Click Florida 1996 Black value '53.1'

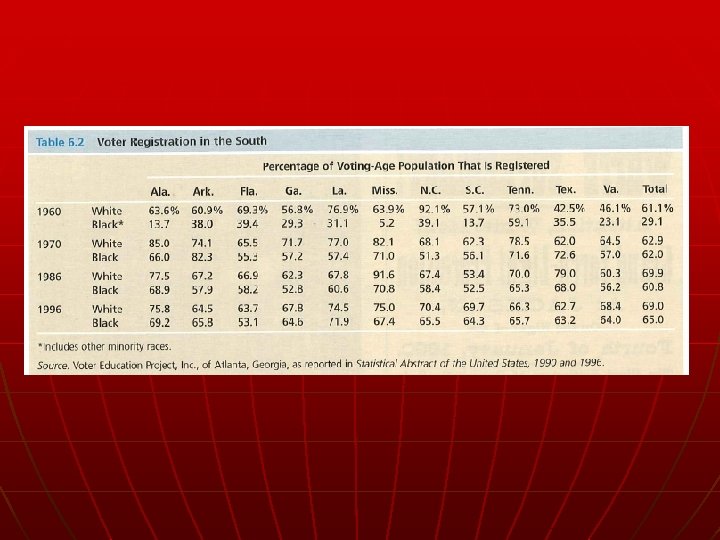[248, 322]
